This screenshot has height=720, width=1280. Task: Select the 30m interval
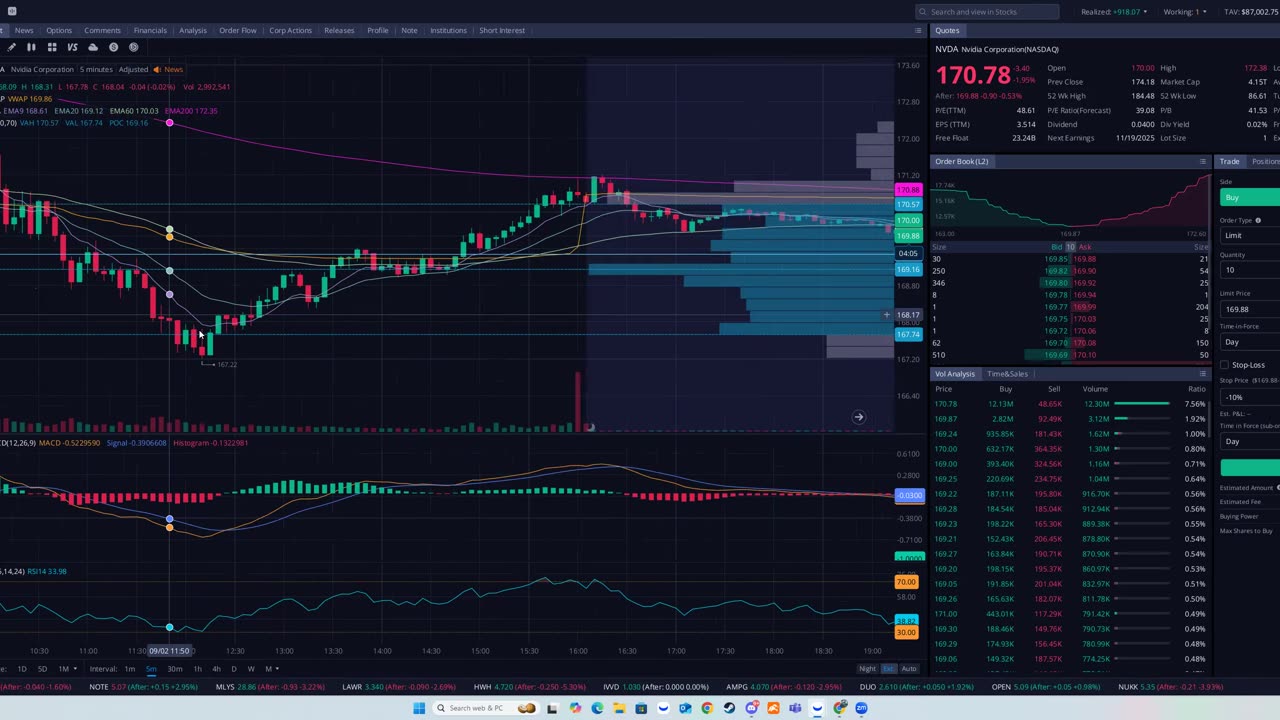[x=175, y=669]
